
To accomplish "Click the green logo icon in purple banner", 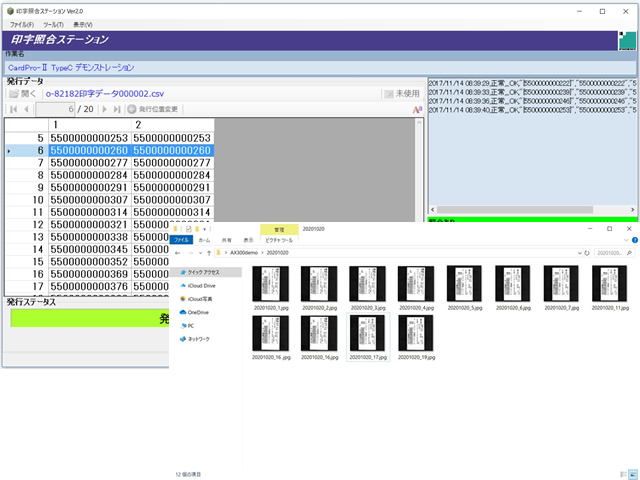I will [x=627, y=41].
